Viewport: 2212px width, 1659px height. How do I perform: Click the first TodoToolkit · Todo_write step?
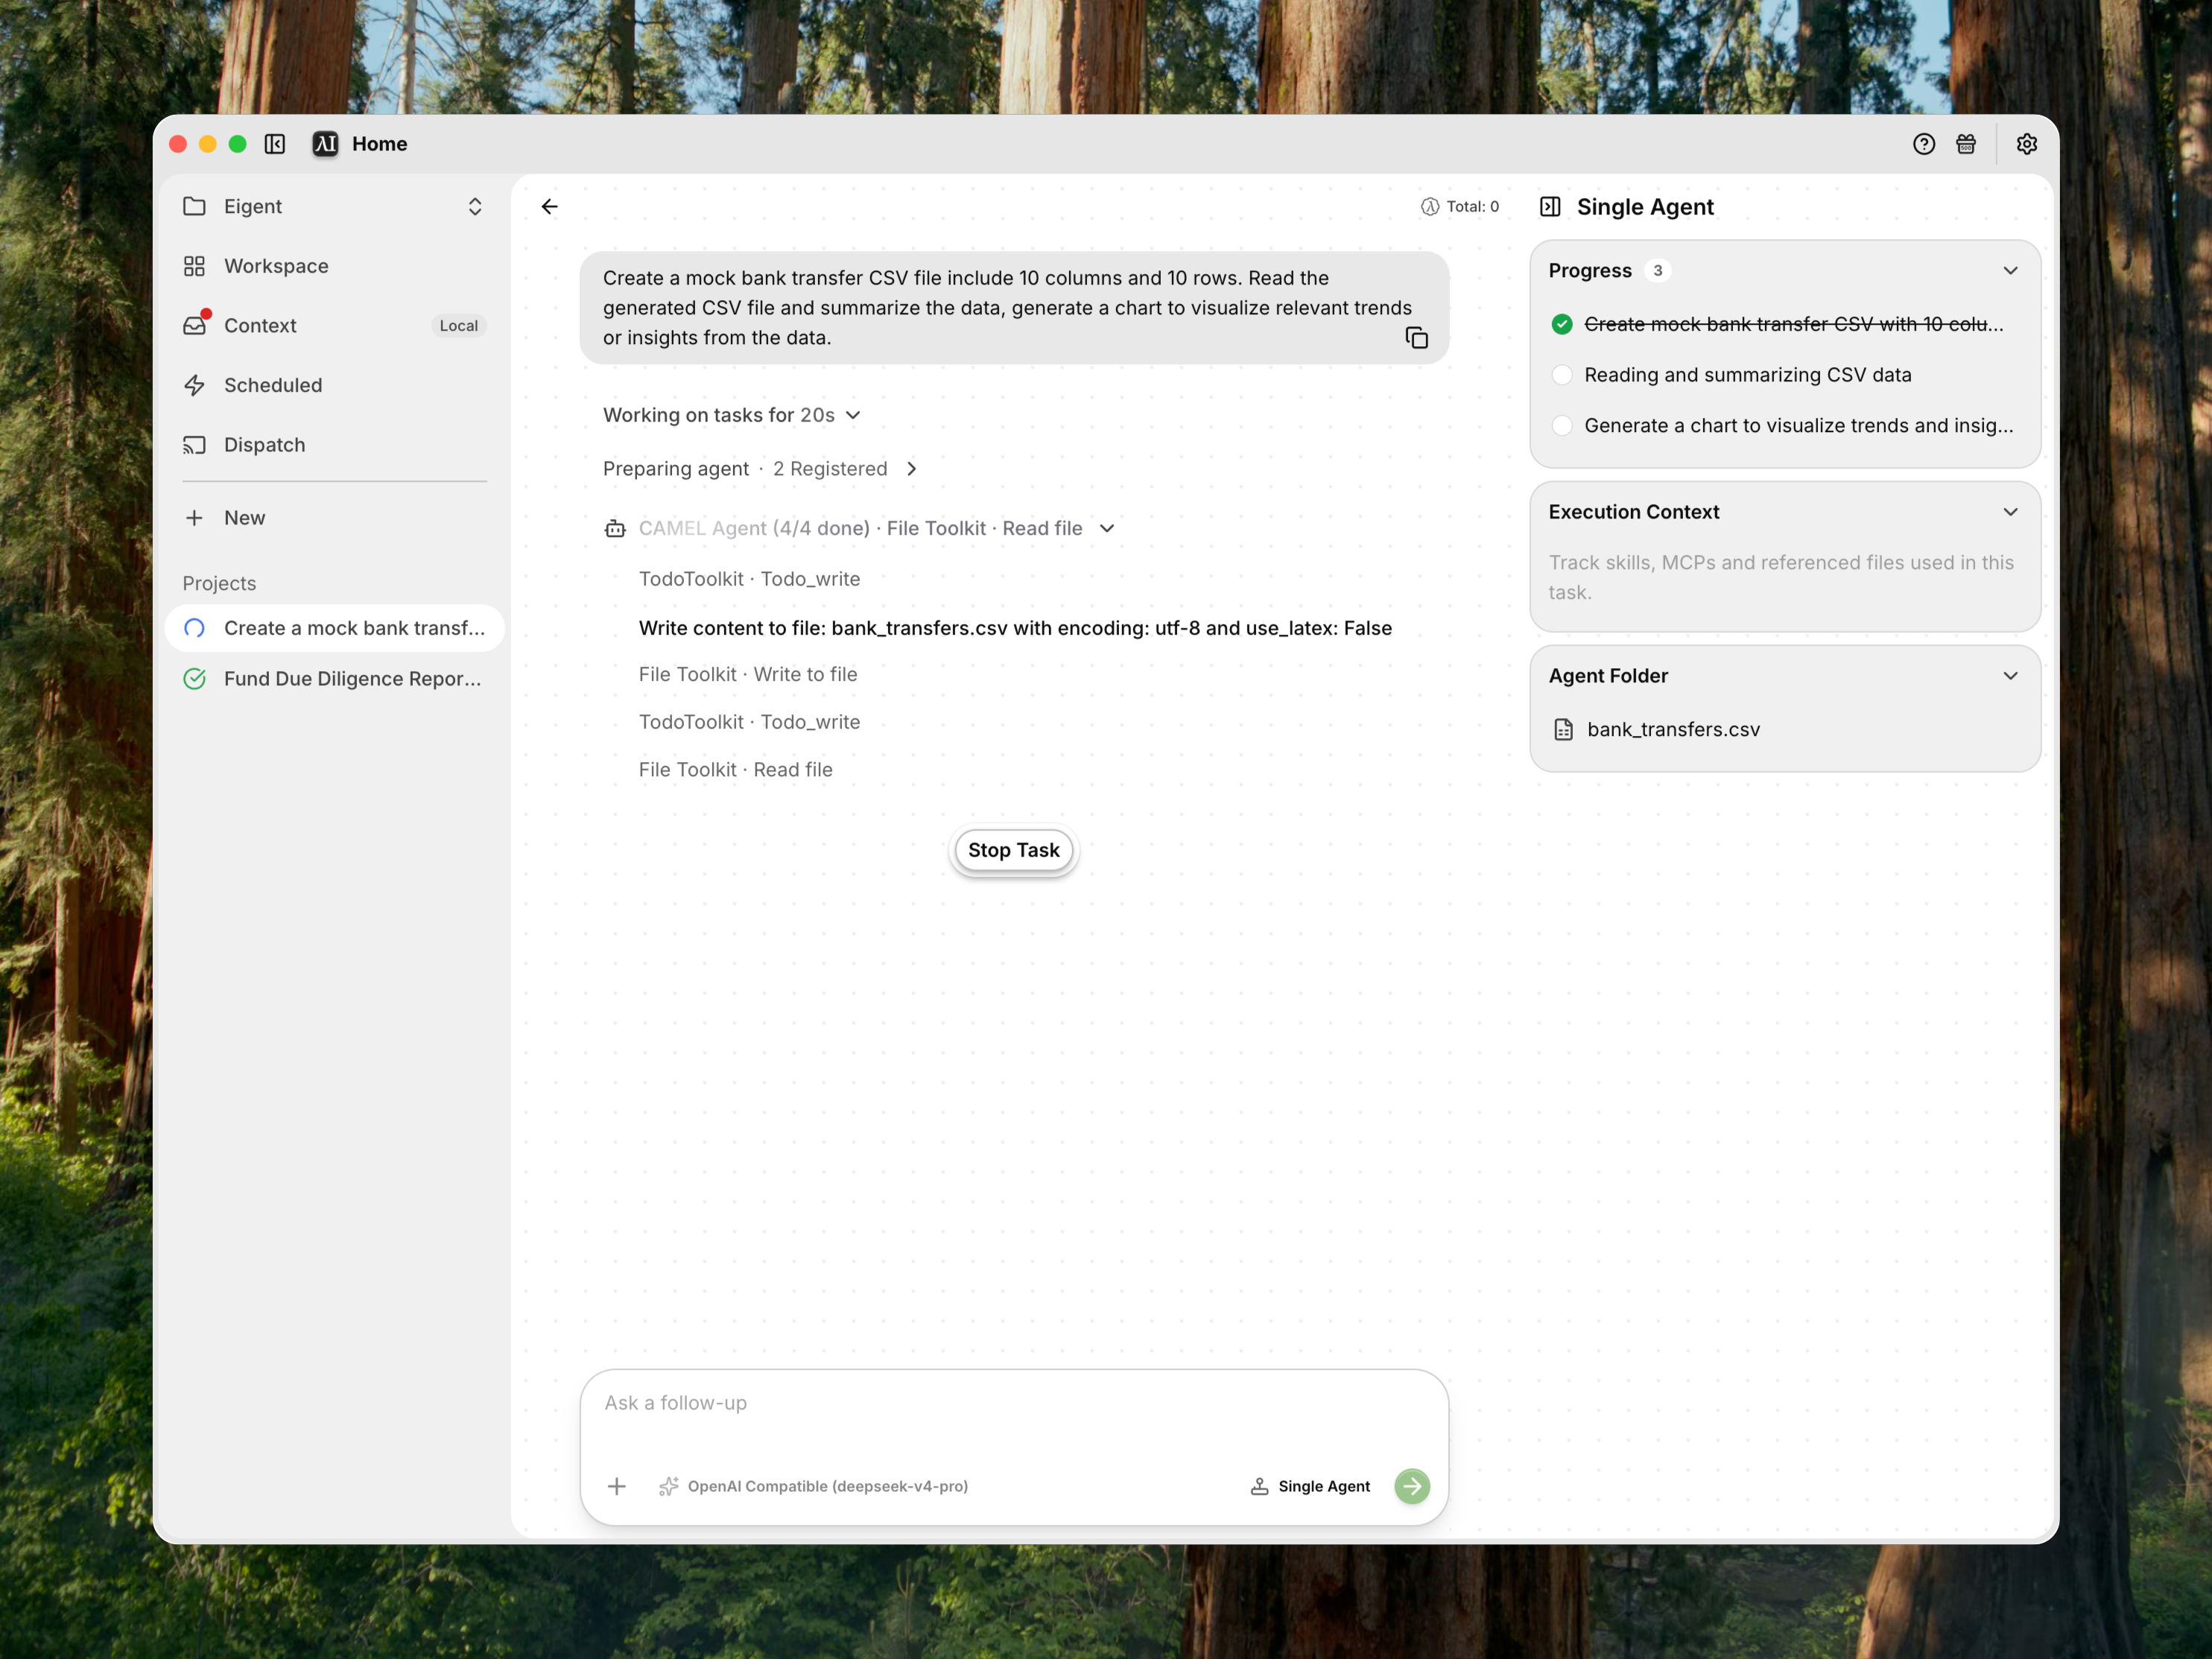[749, 579]
